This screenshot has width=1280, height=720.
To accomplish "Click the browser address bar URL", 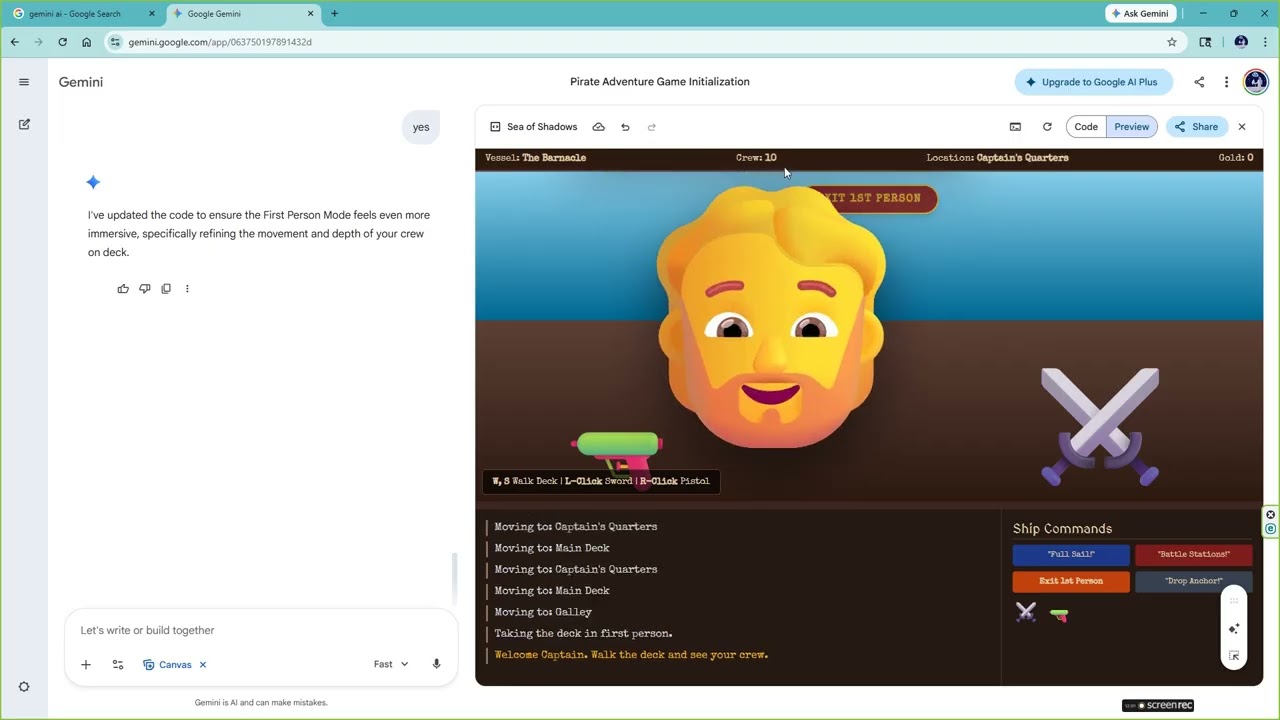I will (x=220, y=42).
